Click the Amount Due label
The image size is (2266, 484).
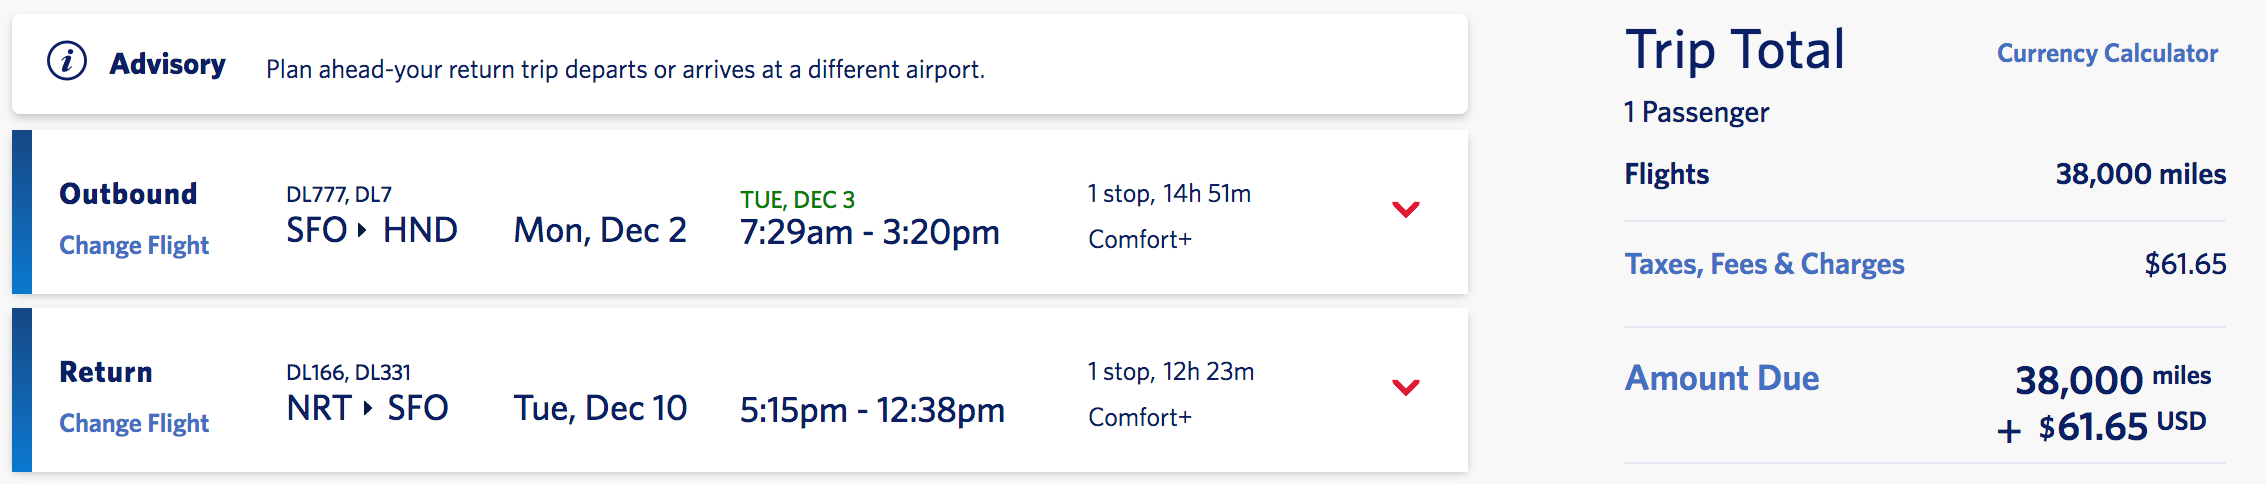pyautogui.click(x=1721, y=378)
